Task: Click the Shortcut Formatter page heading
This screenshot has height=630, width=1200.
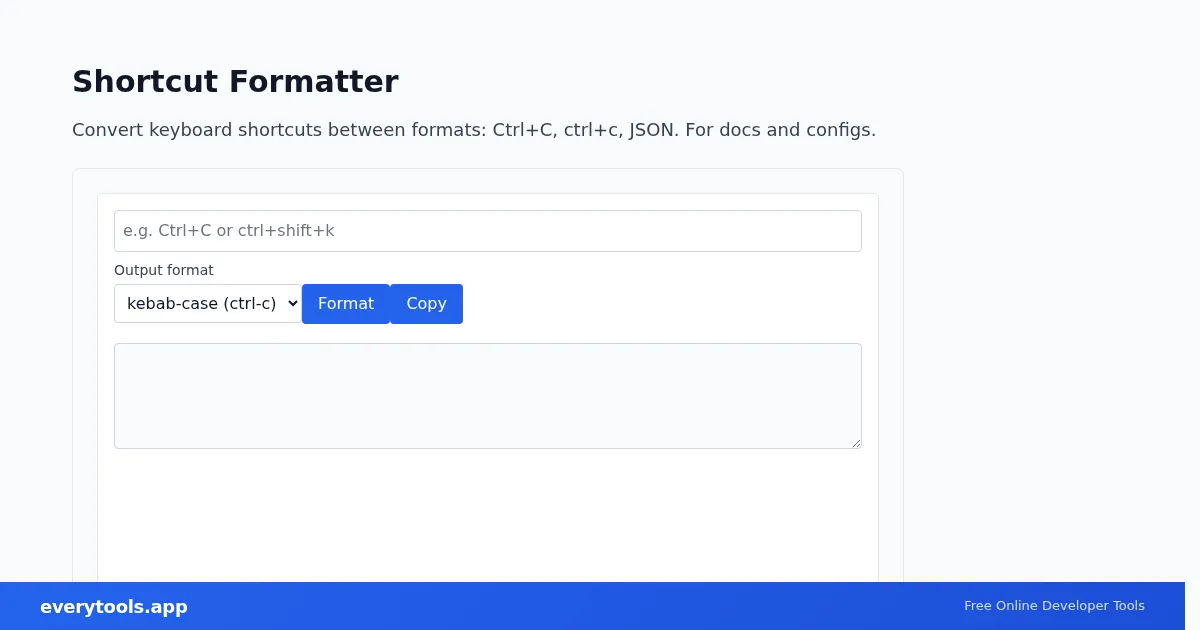Action: (x=235, y=81)
